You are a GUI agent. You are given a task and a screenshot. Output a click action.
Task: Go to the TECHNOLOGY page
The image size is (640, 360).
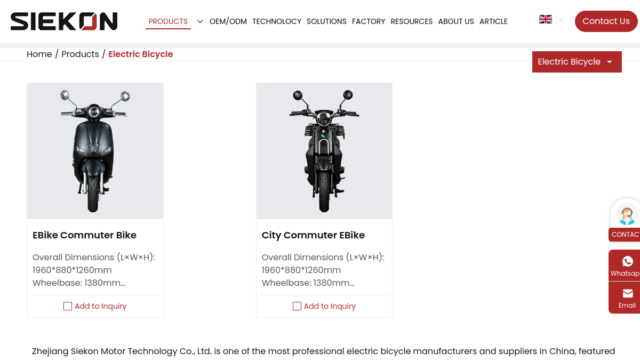(x=277, y=21)
